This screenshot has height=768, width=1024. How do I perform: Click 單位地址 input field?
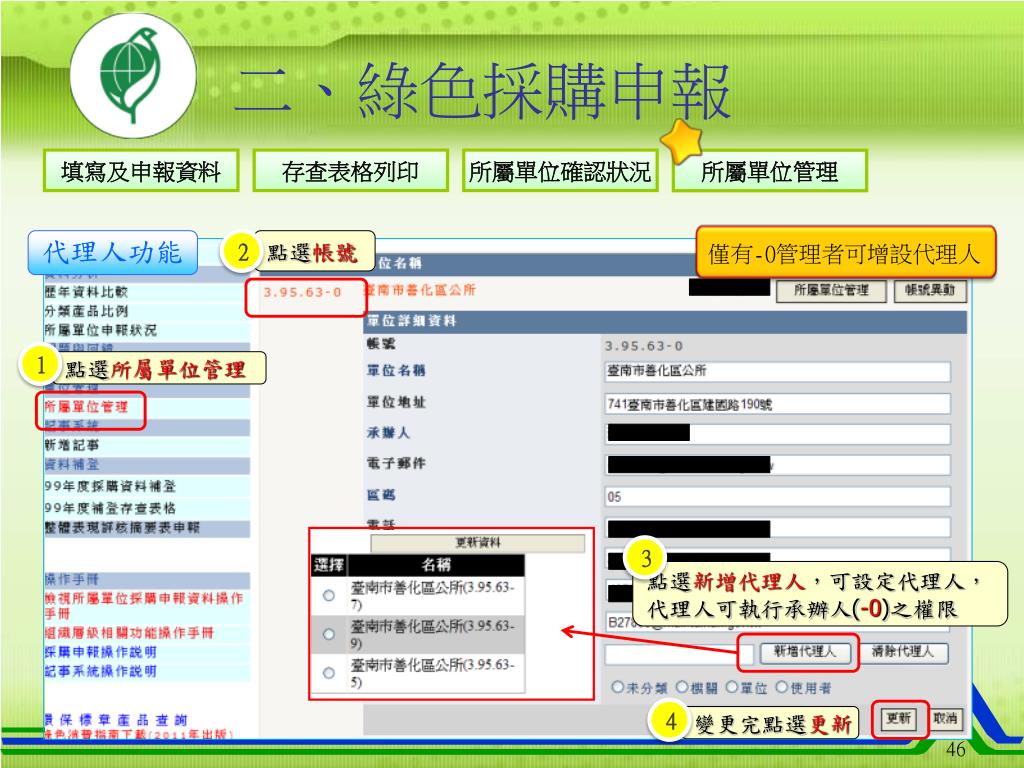pyautogui.click(x=777, y=404)
